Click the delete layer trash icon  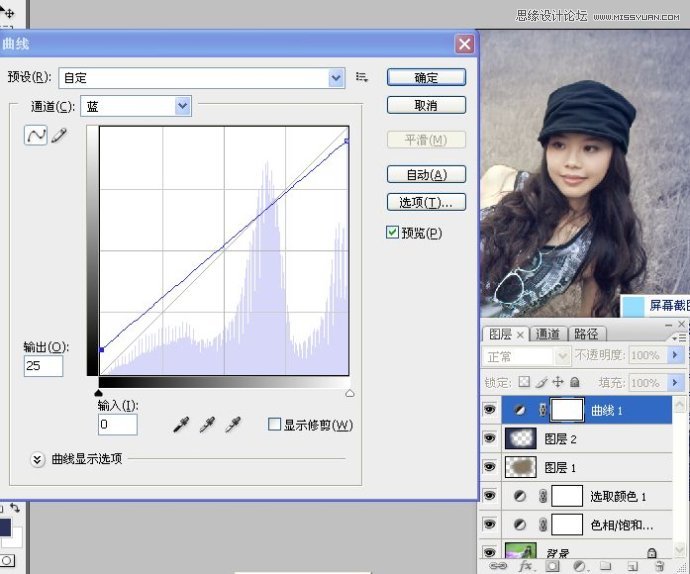coord(659,566)
